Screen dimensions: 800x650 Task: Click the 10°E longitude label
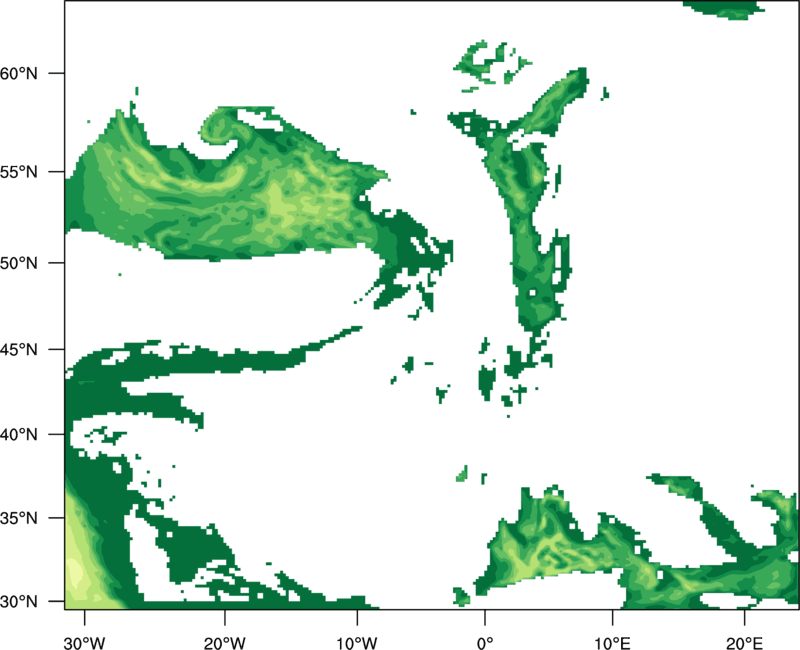tap(612, 643)
